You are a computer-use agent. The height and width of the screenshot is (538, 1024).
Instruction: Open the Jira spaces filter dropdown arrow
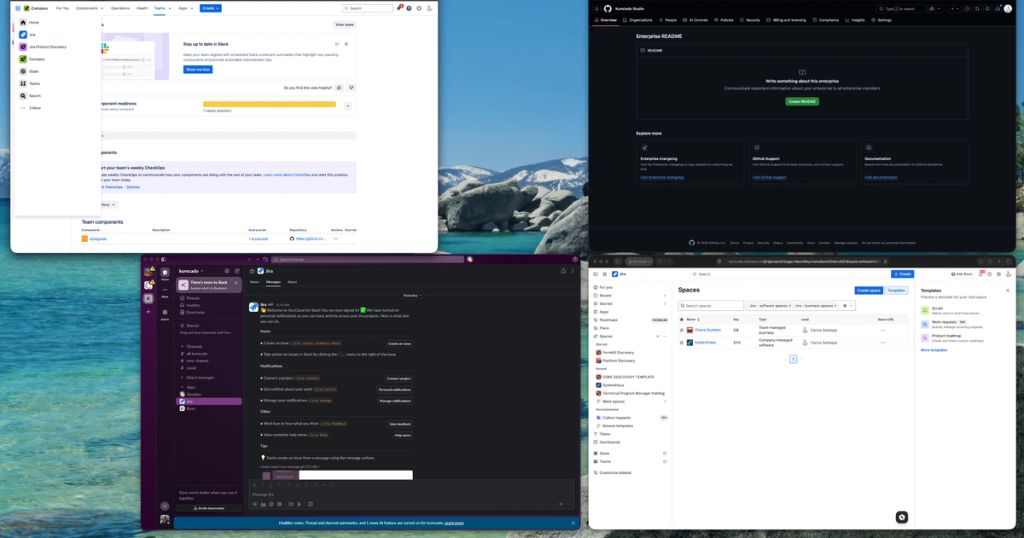851,306
